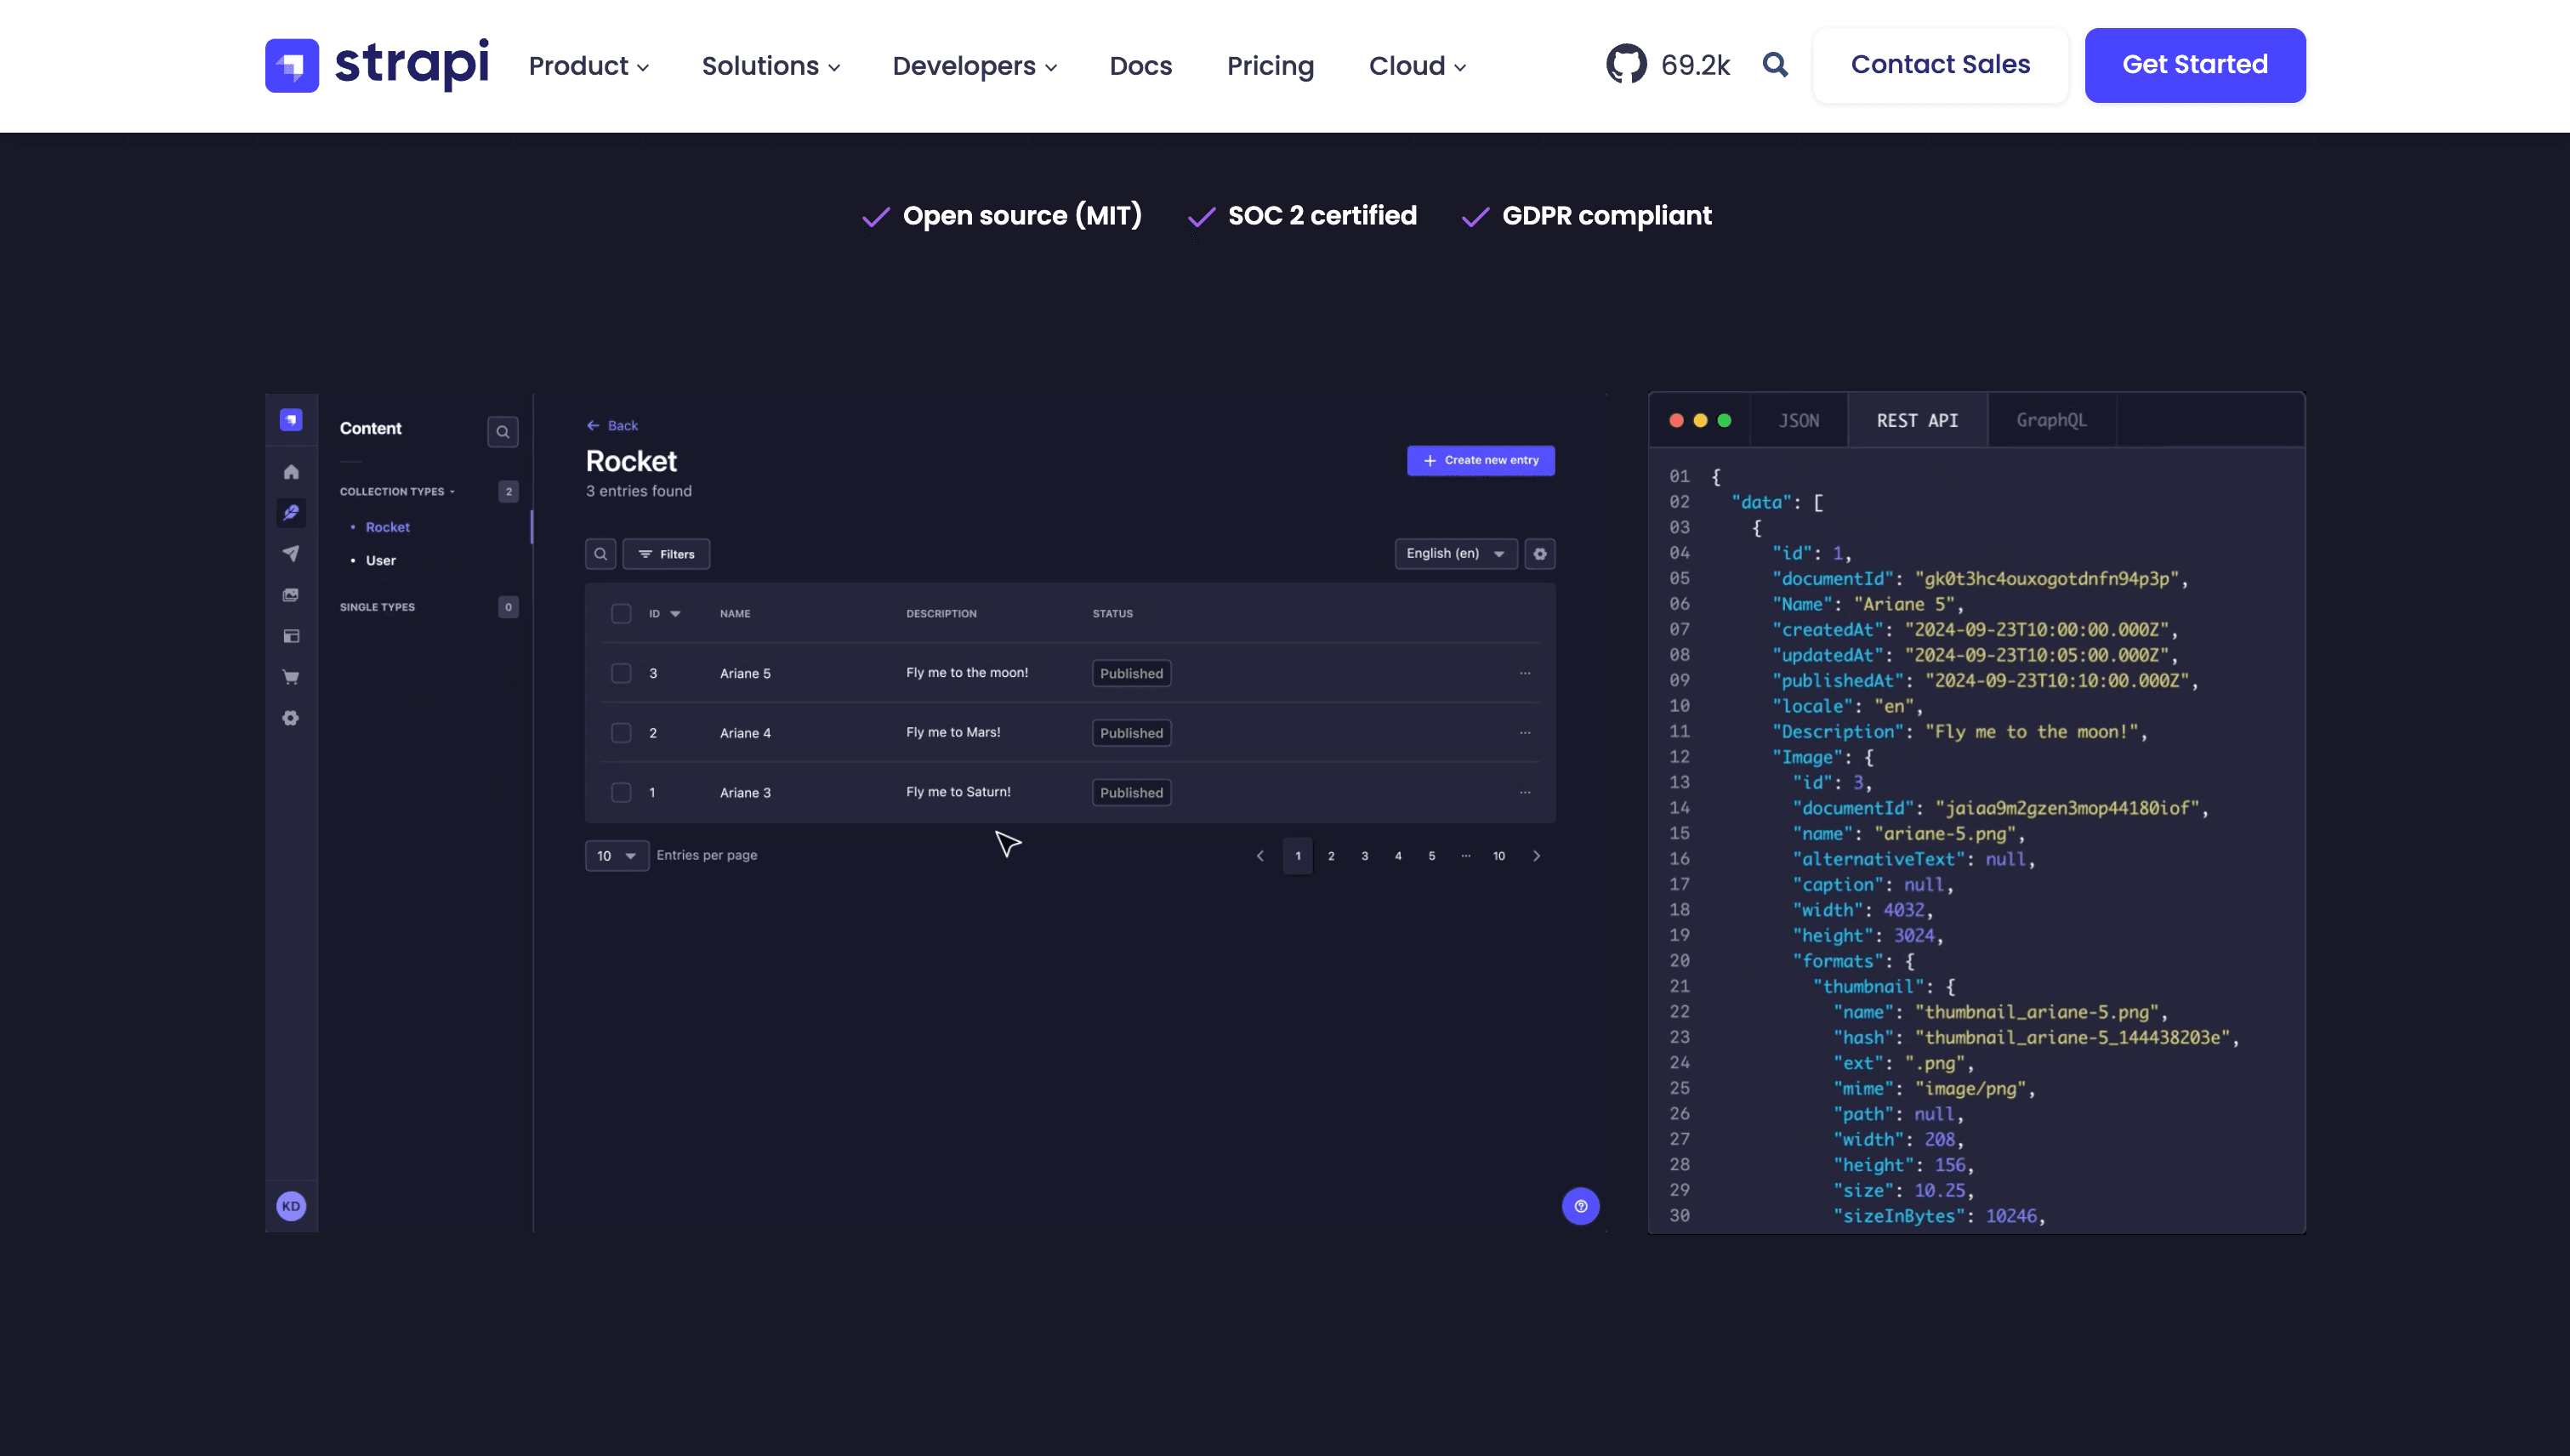This screenshot has height=1456, width=2570.
Task: Click the back arrow icon
Action: 593,426
